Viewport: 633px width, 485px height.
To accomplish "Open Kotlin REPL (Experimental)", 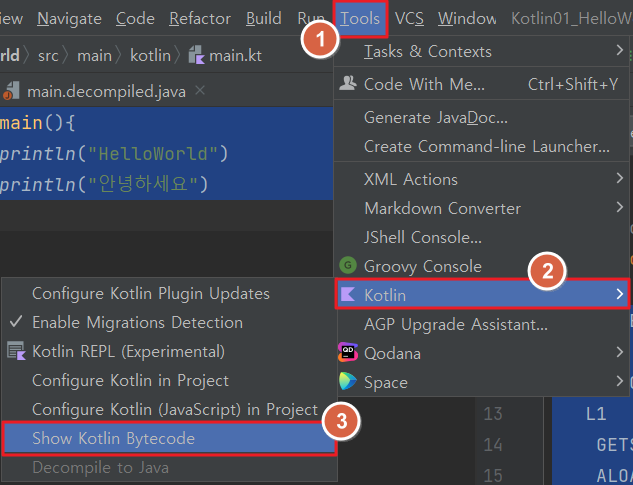I will (x=170, y=352).
